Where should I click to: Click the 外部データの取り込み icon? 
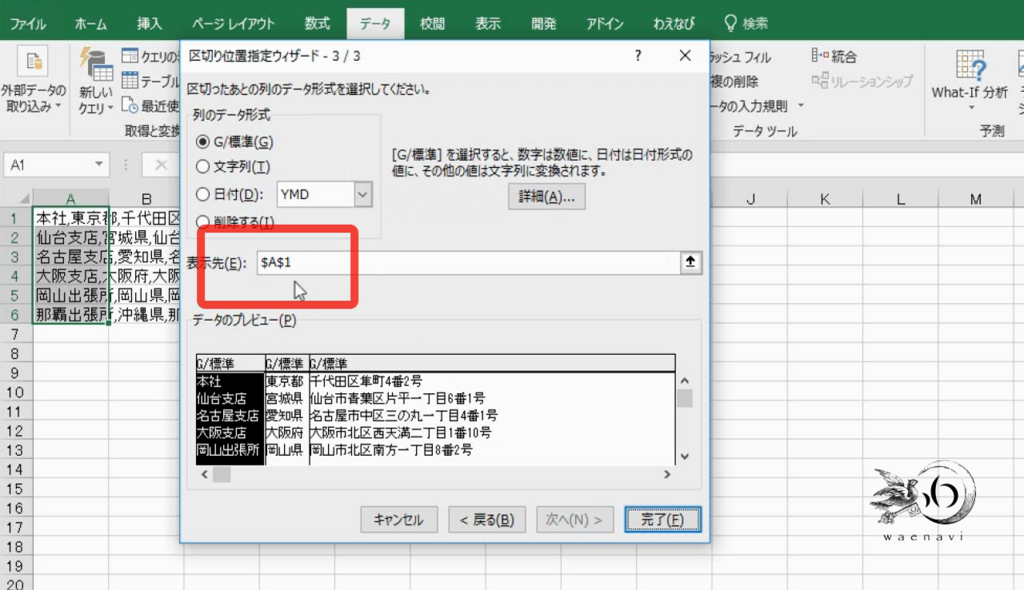click(33, 63)
